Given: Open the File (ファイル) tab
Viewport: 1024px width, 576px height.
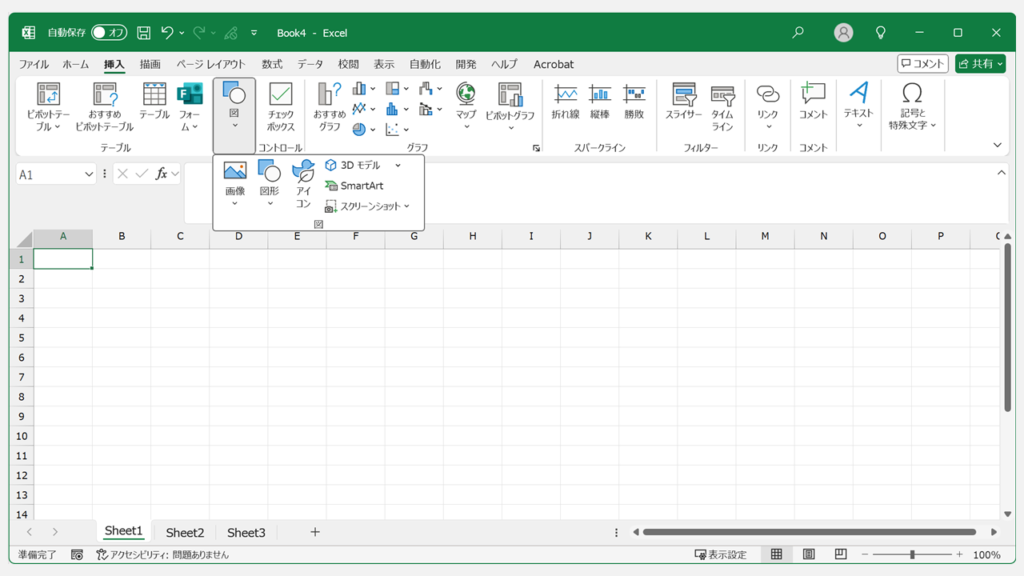Looking at the screenshot, I should click(x=33, y=64).
